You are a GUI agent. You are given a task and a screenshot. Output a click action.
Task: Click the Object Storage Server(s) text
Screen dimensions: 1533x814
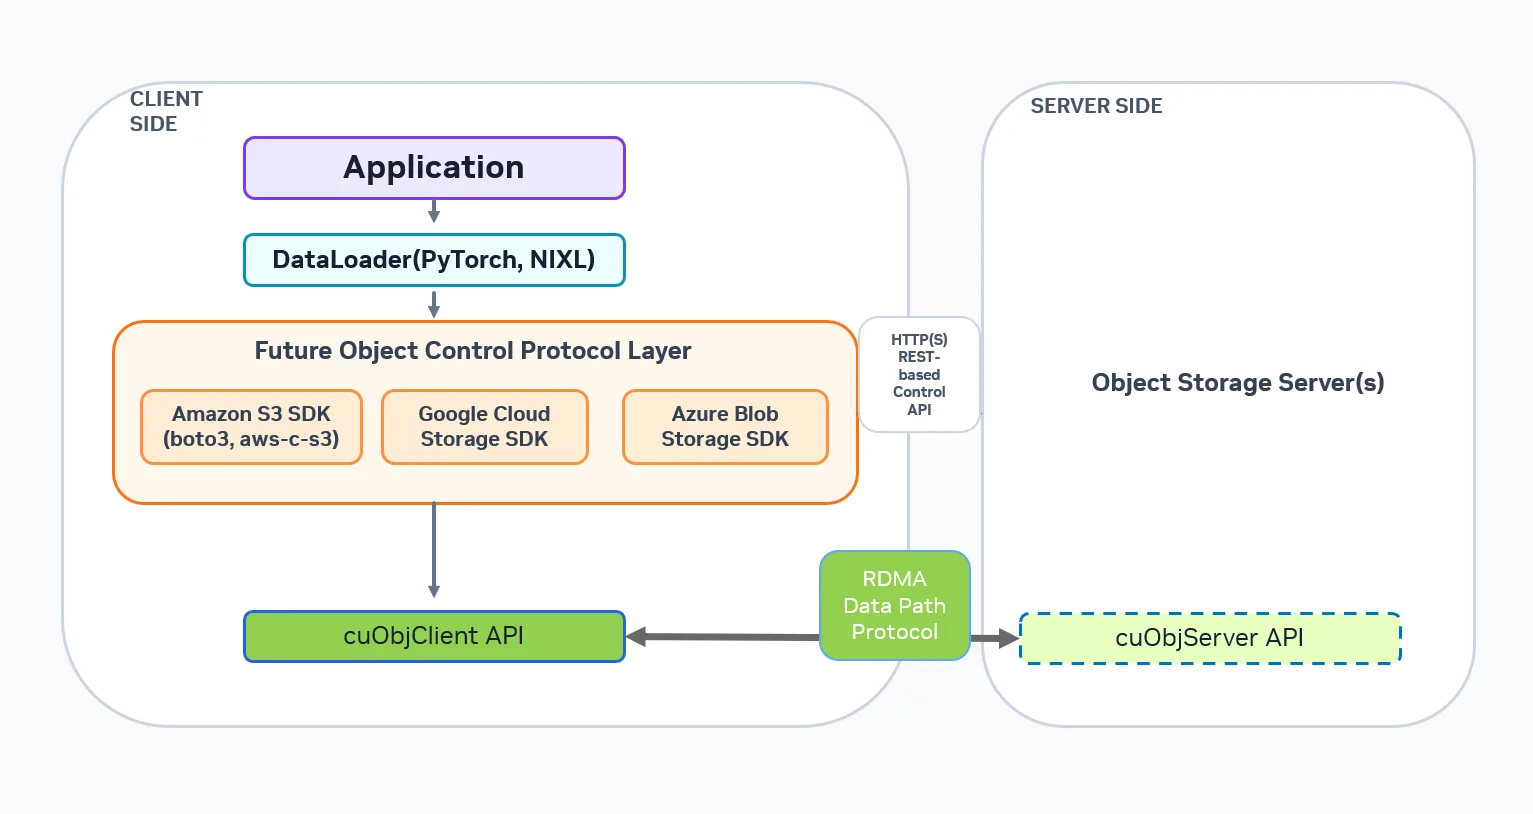(x=1238, y=383)
